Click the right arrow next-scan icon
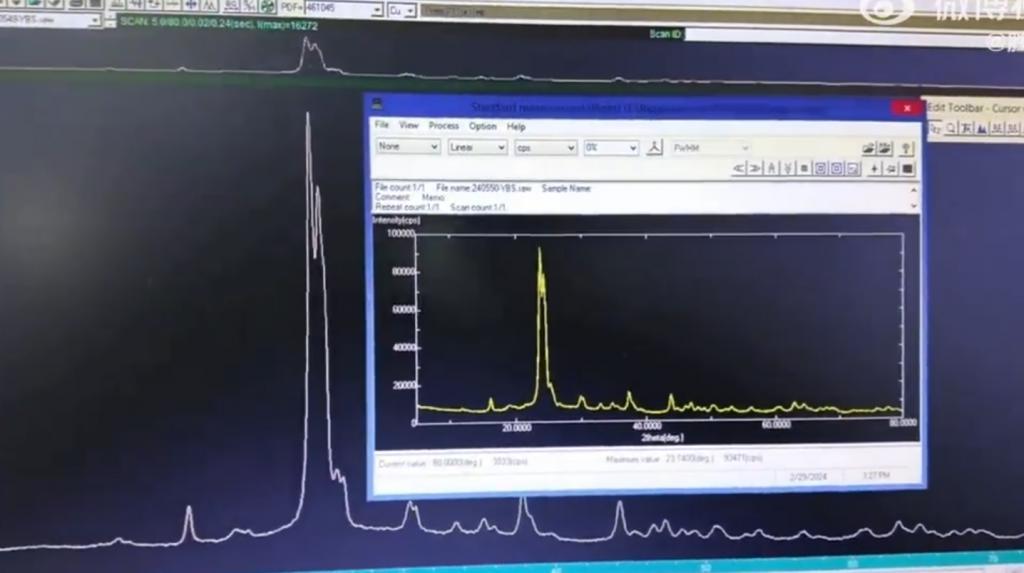 coord(756,168)
